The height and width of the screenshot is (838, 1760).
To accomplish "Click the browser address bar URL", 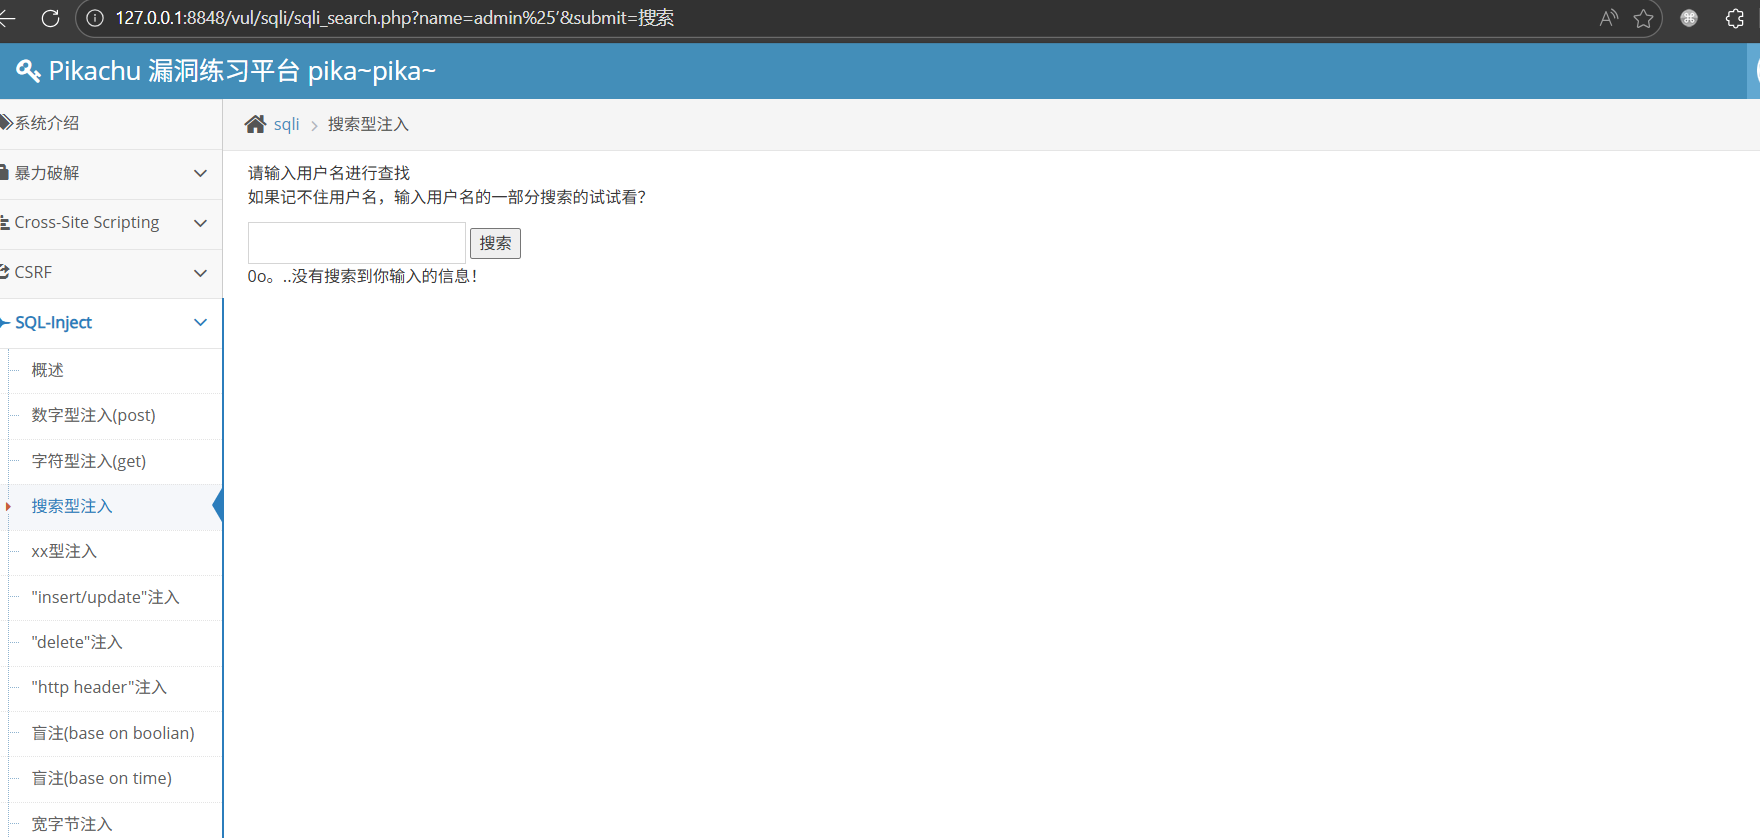I will pyautogui.click(x=394, y=18).
